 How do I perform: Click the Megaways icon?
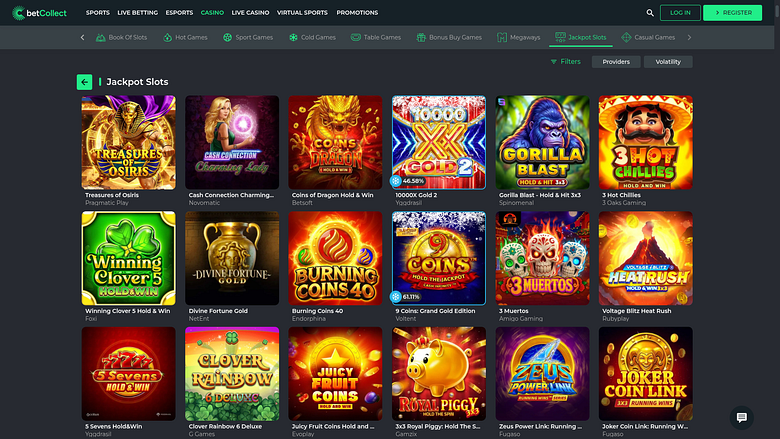501,37
